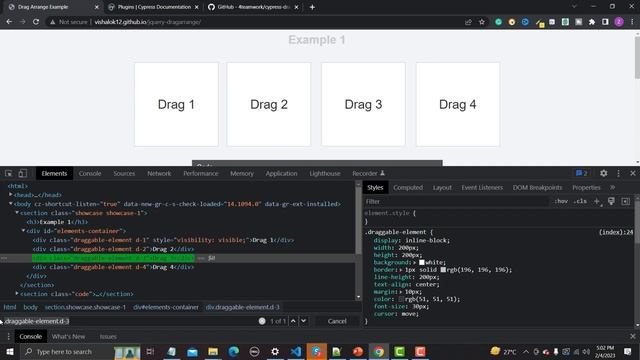The height and width of the screenshot is (360, 640).
Task: Collapse the body element node
Action: point(11,204)
